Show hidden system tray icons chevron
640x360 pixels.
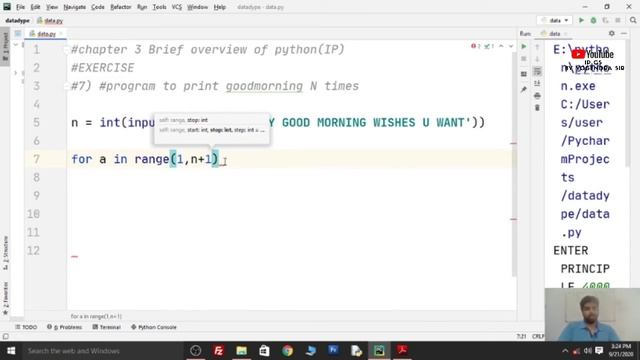pyautogui.click(x=565, y=351)
